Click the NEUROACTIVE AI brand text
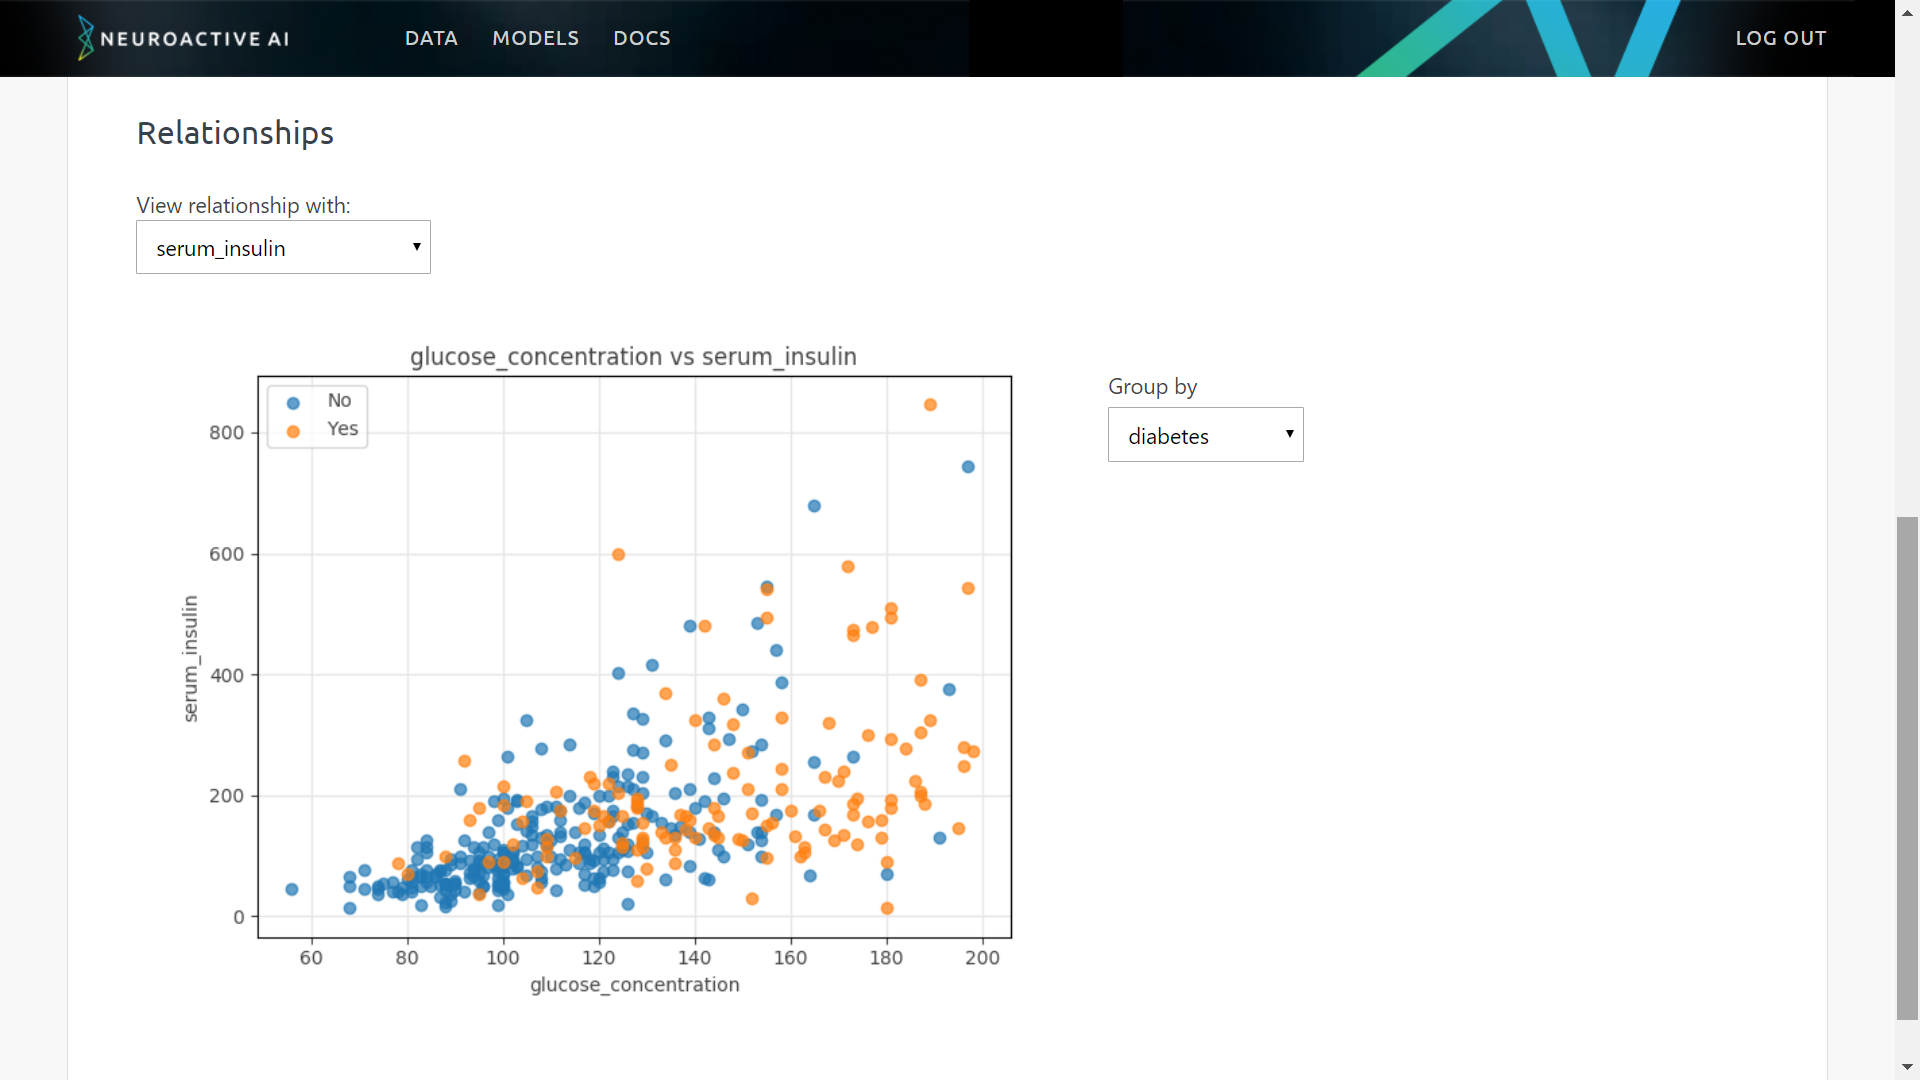This screenshot has width=1920, height=1080. [195, 39]
